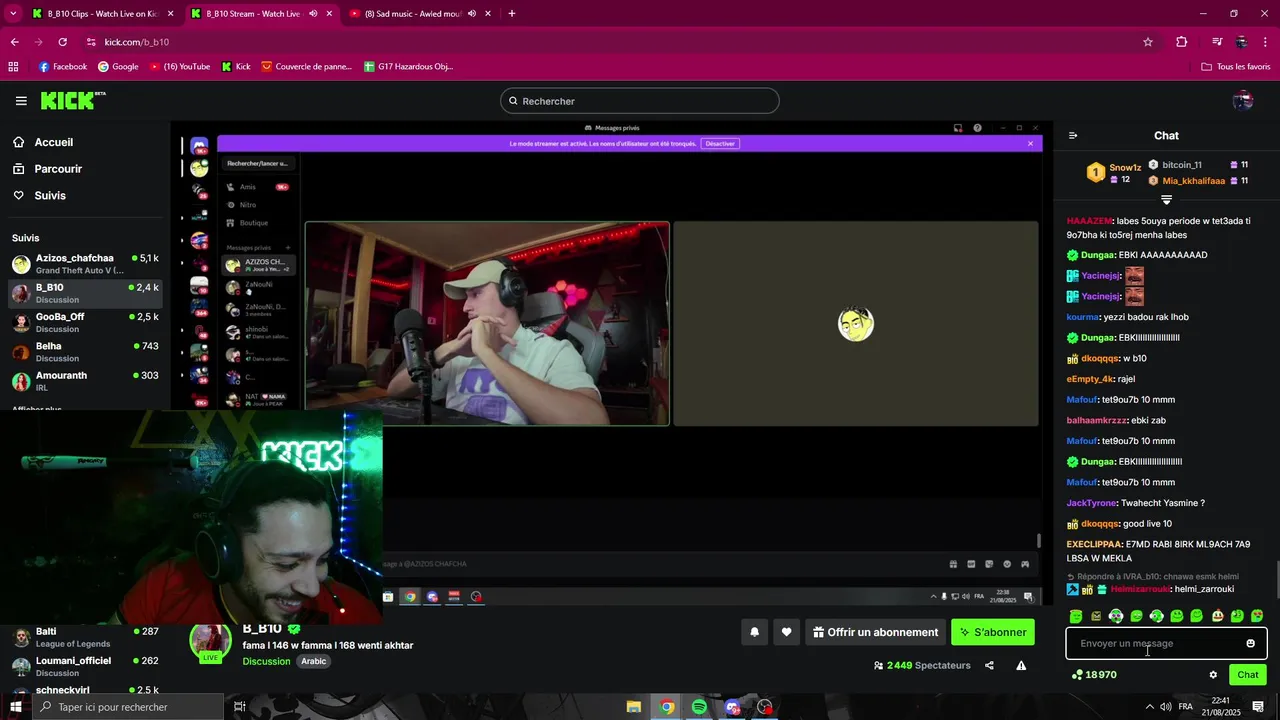Open the Azizos_chafchaa followed channel
This screenshot has height=720, width=1280.
click(x=85, y=264)
